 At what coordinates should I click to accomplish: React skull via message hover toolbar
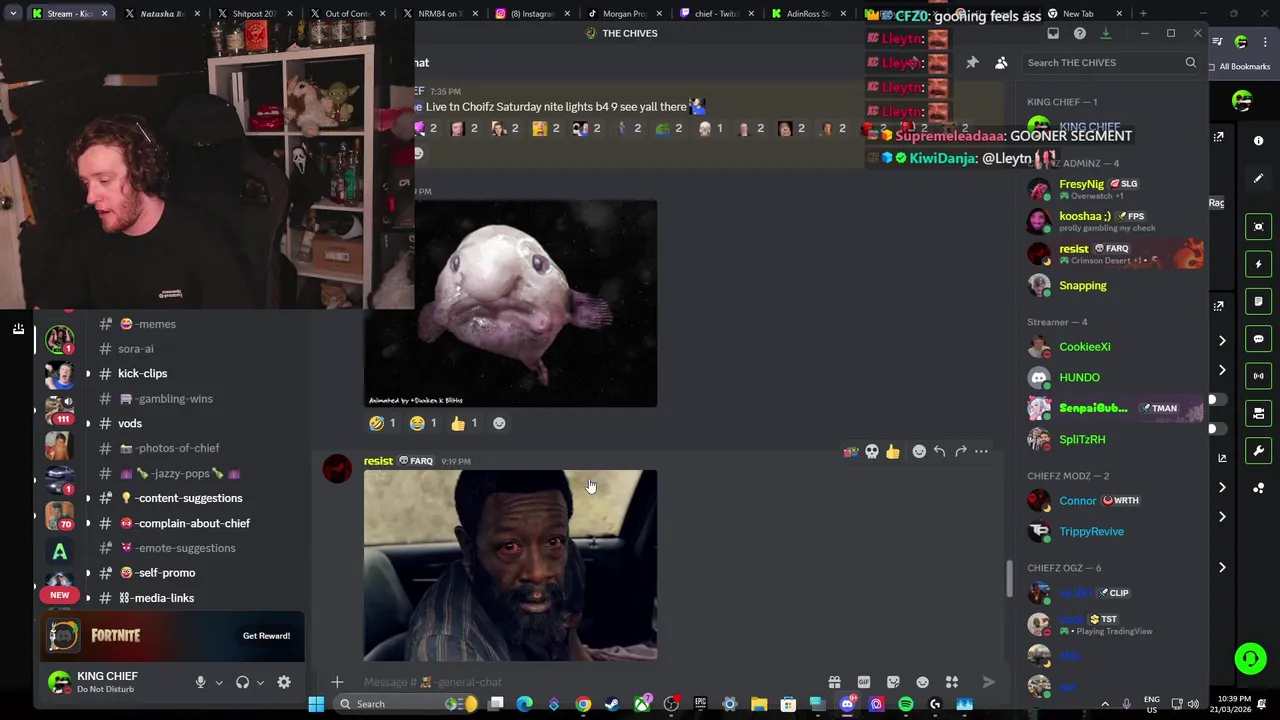tap(872, 452)
